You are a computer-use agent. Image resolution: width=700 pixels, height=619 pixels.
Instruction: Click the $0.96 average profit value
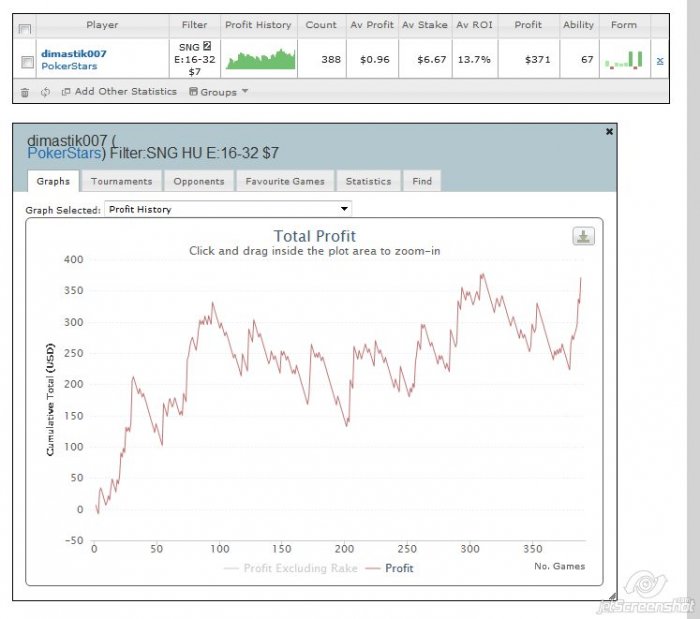click(x=375, y=59)
